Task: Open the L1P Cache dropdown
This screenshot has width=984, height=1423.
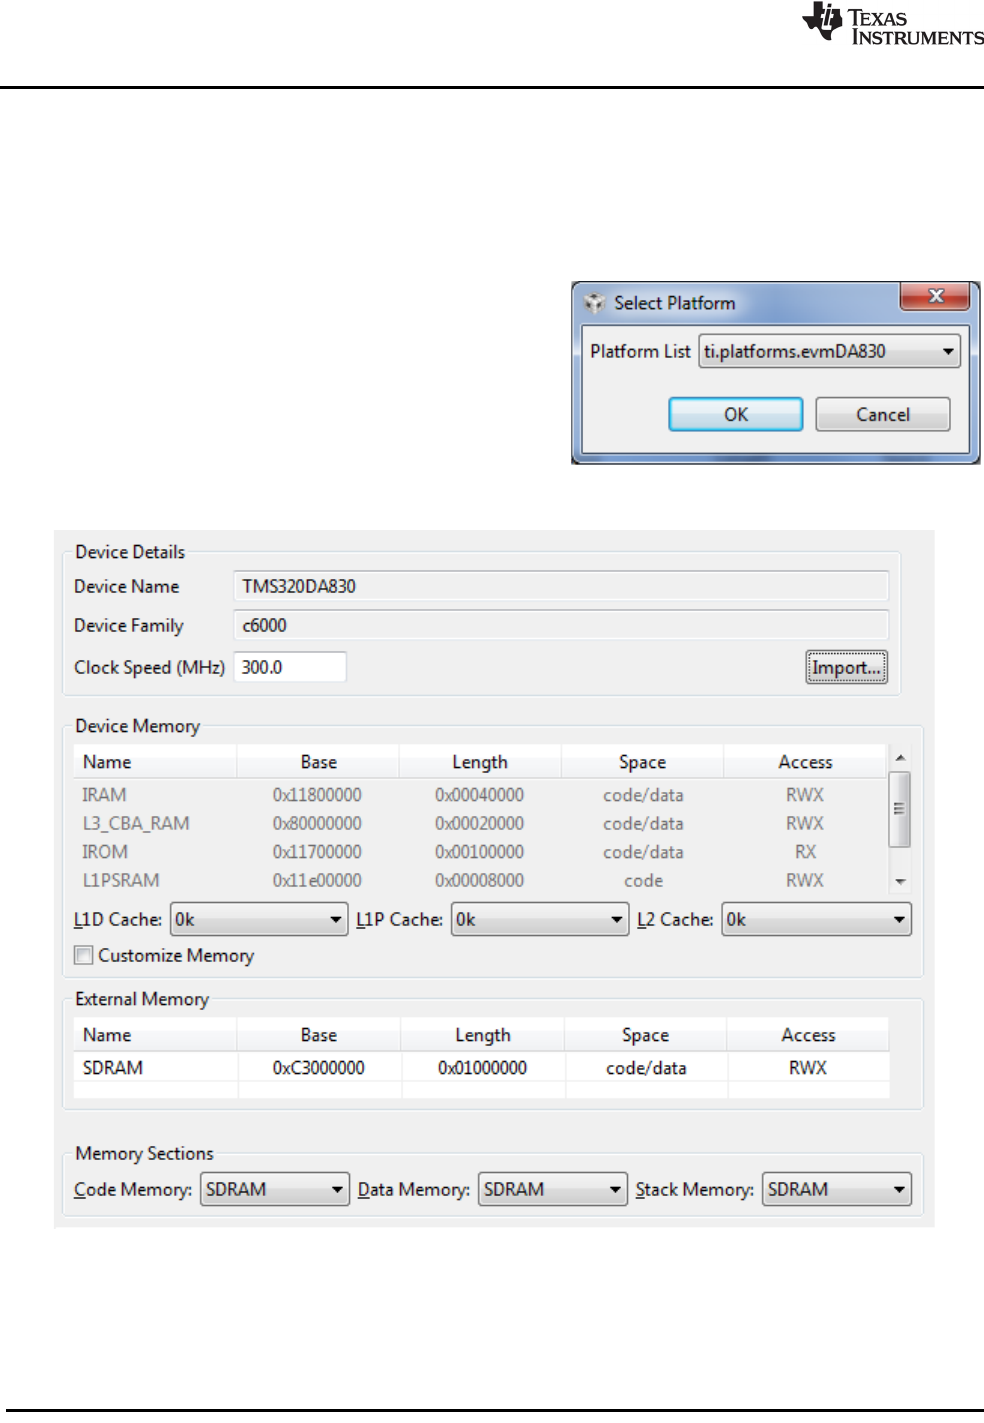Action: click(540, 919)
